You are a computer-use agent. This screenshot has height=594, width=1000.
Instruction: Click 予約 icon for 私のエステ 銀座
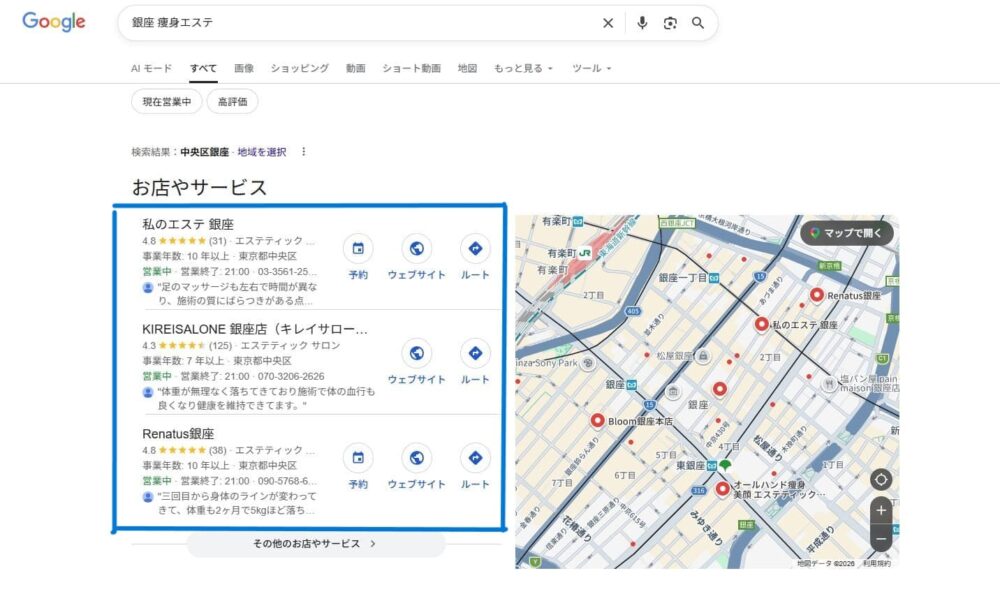point(358,249)
